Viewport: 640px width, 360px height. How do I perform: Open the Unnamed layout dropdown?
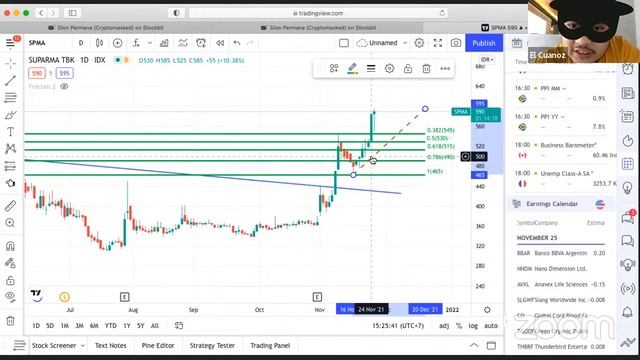tap(382, 43)
